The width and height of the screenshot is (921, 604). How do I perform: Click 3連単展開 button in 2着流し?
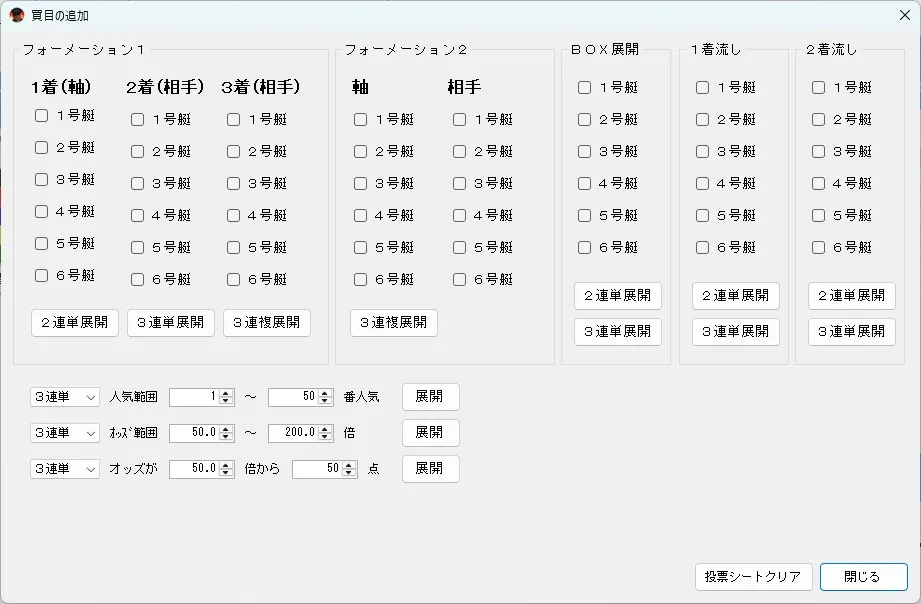point(852,332)
